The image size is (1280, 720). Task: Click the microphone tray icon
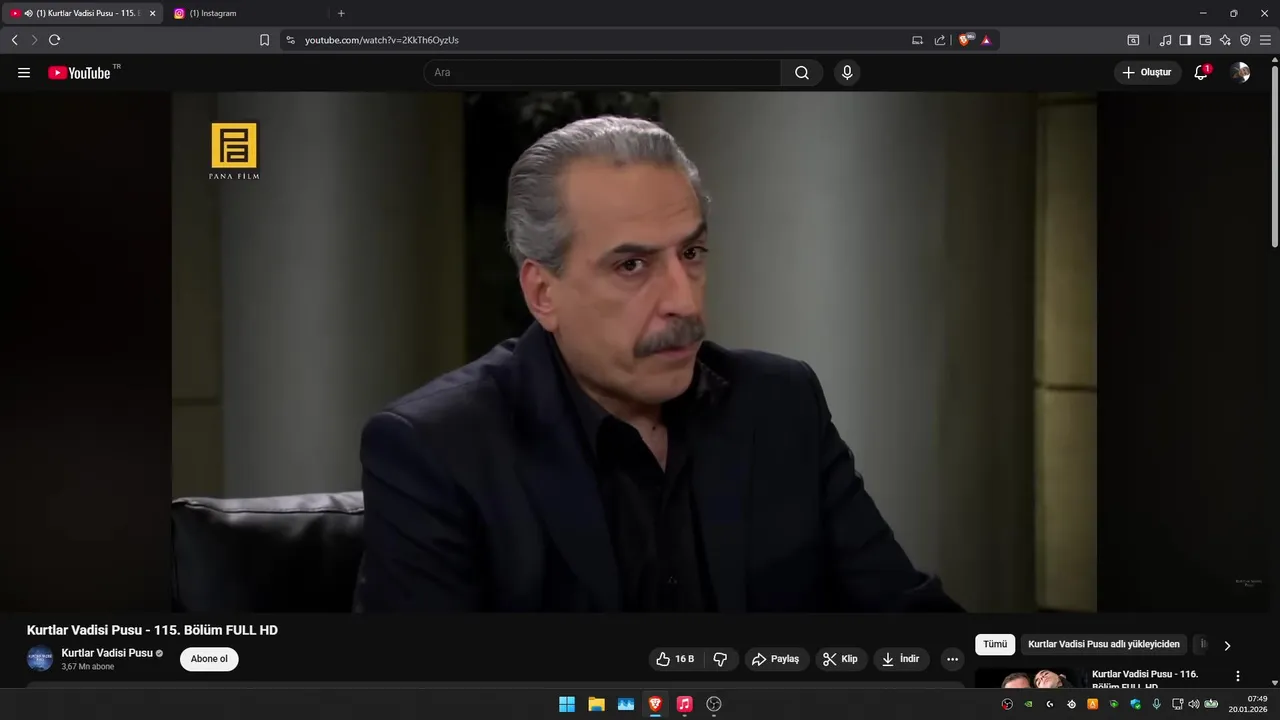pos(1157,704)
